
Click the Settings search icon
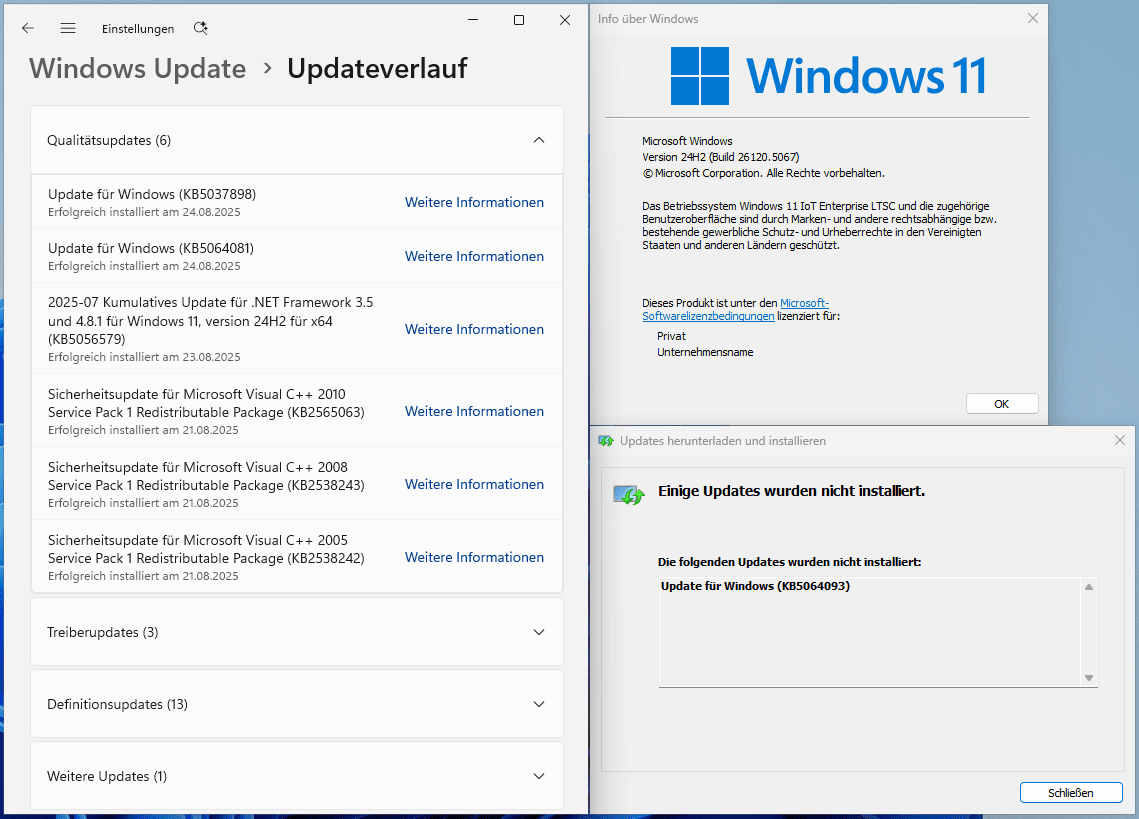[x=200, y=29]
